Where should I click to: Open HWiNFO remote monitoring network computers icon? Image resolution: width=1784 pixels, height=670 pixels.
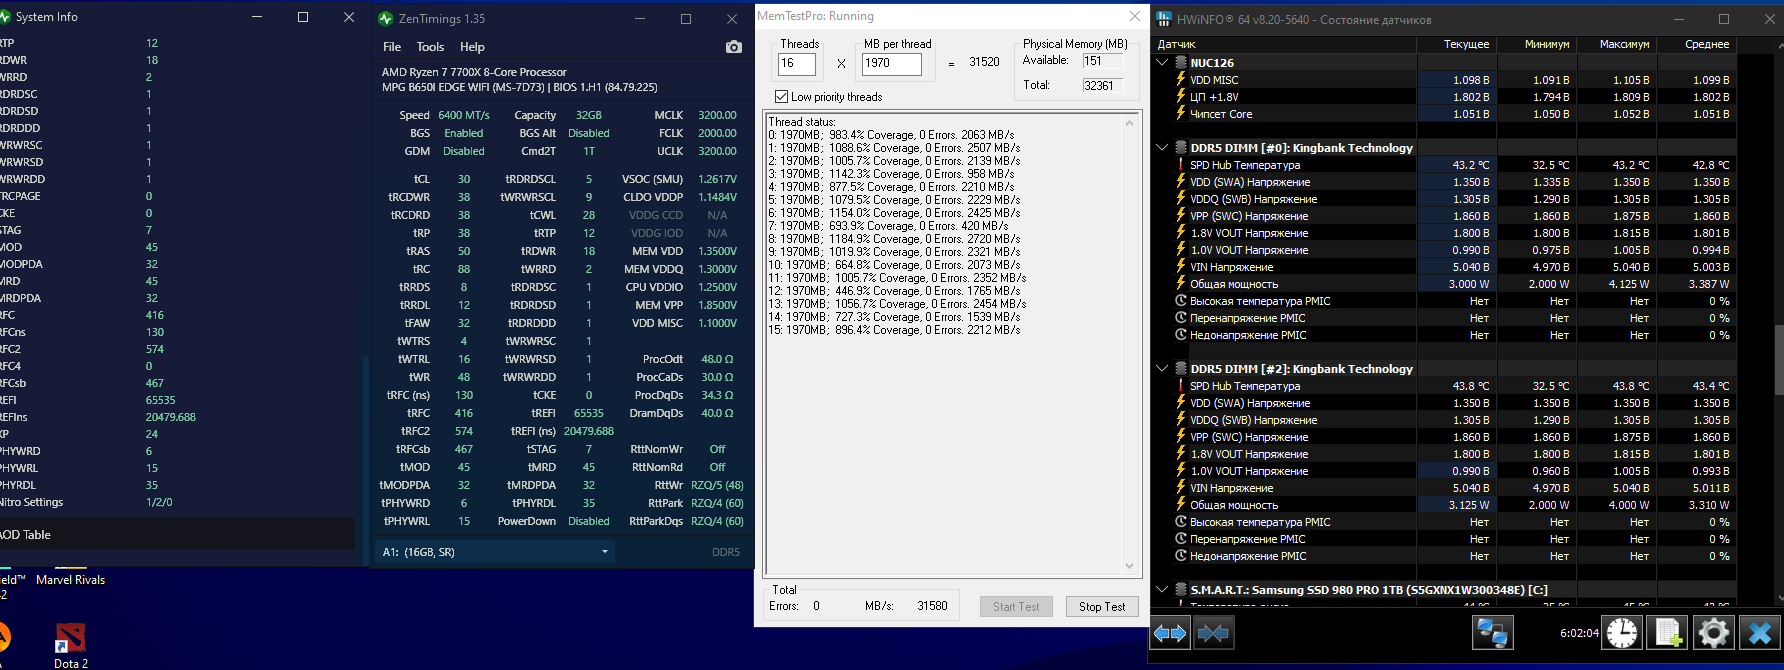tap(1493, 633)
